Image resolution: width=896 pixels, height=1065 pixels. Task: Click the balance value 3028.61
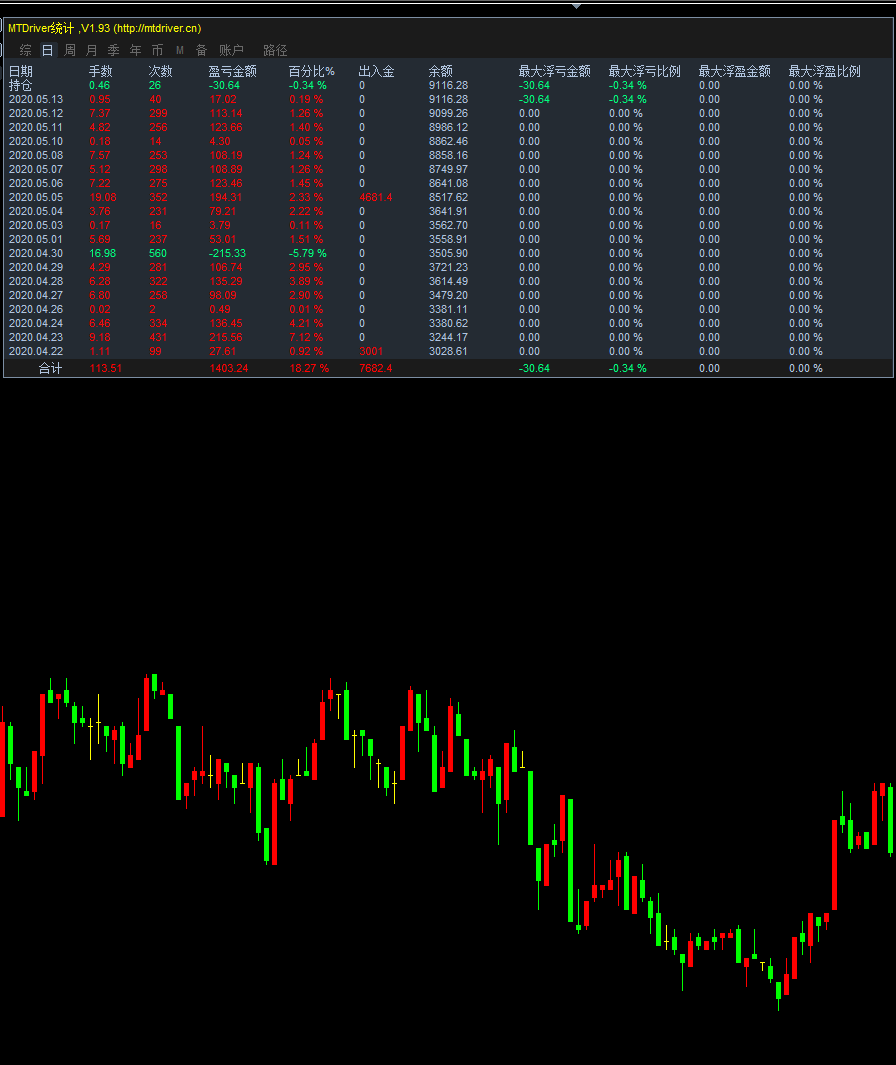click(448, 351)
